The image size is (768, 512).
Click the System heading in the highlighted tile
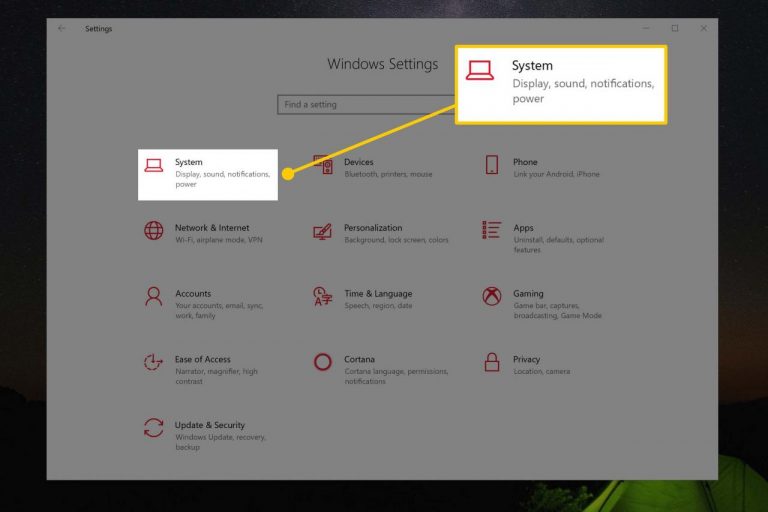189,162
